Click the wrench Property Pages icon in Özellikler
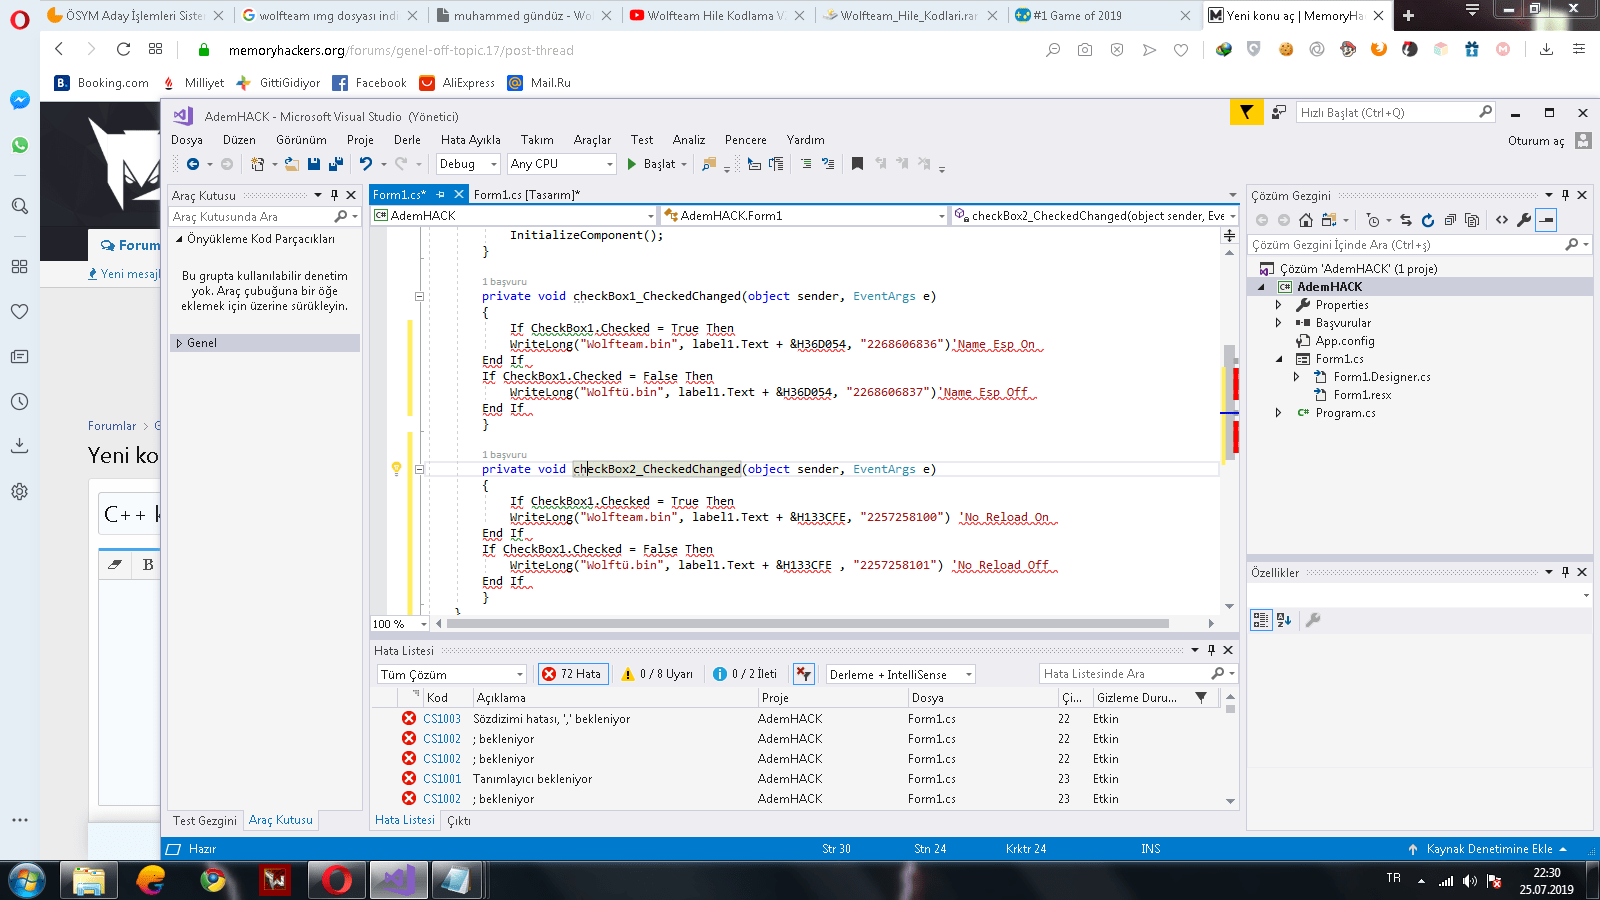Image resolution: width=1600 pixels, height=900 pixels. 1313,620
